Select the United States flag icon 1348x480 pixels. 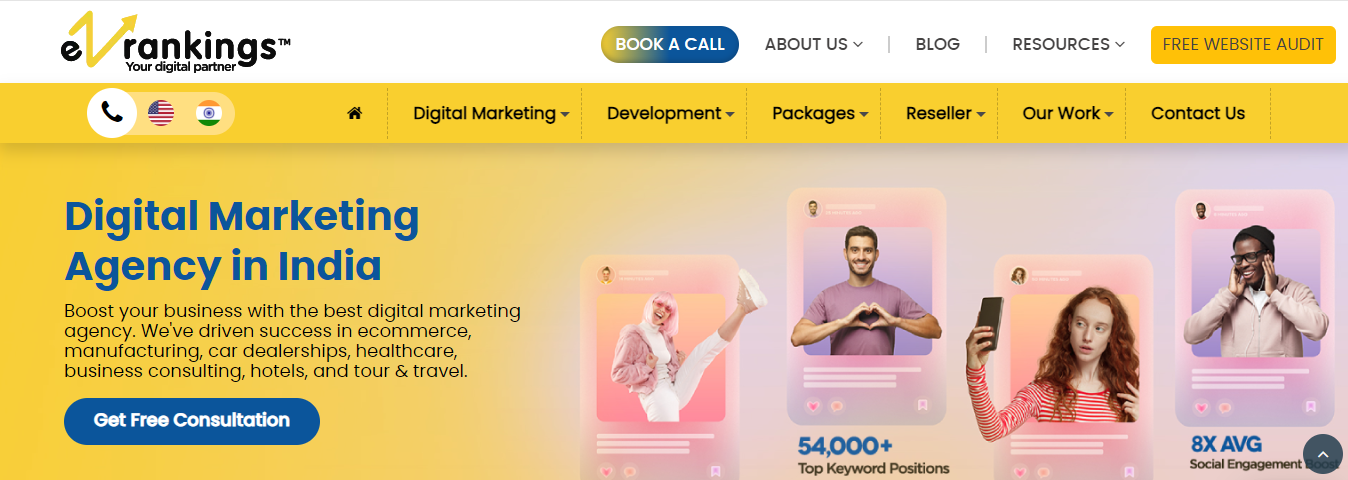[x=161, y=113]
